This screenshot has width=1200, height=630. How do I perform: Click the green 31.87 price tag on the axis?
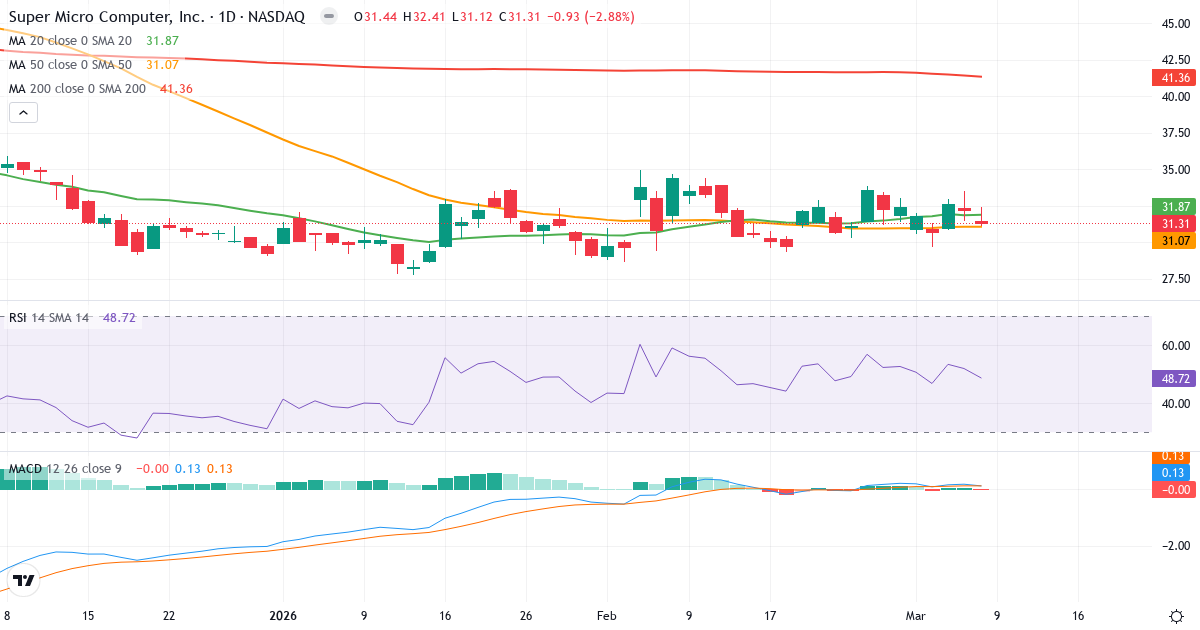pyautogui.click(x=1171, y=206)
